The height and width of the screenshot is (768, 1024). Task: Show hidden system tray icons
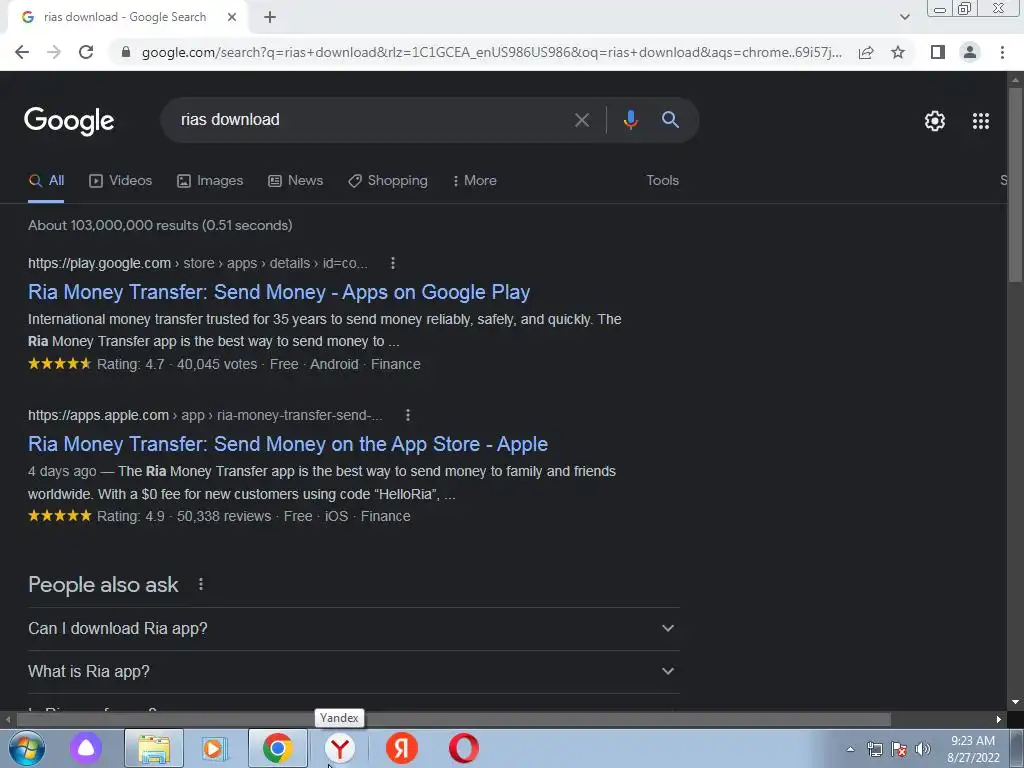[850, 749]
